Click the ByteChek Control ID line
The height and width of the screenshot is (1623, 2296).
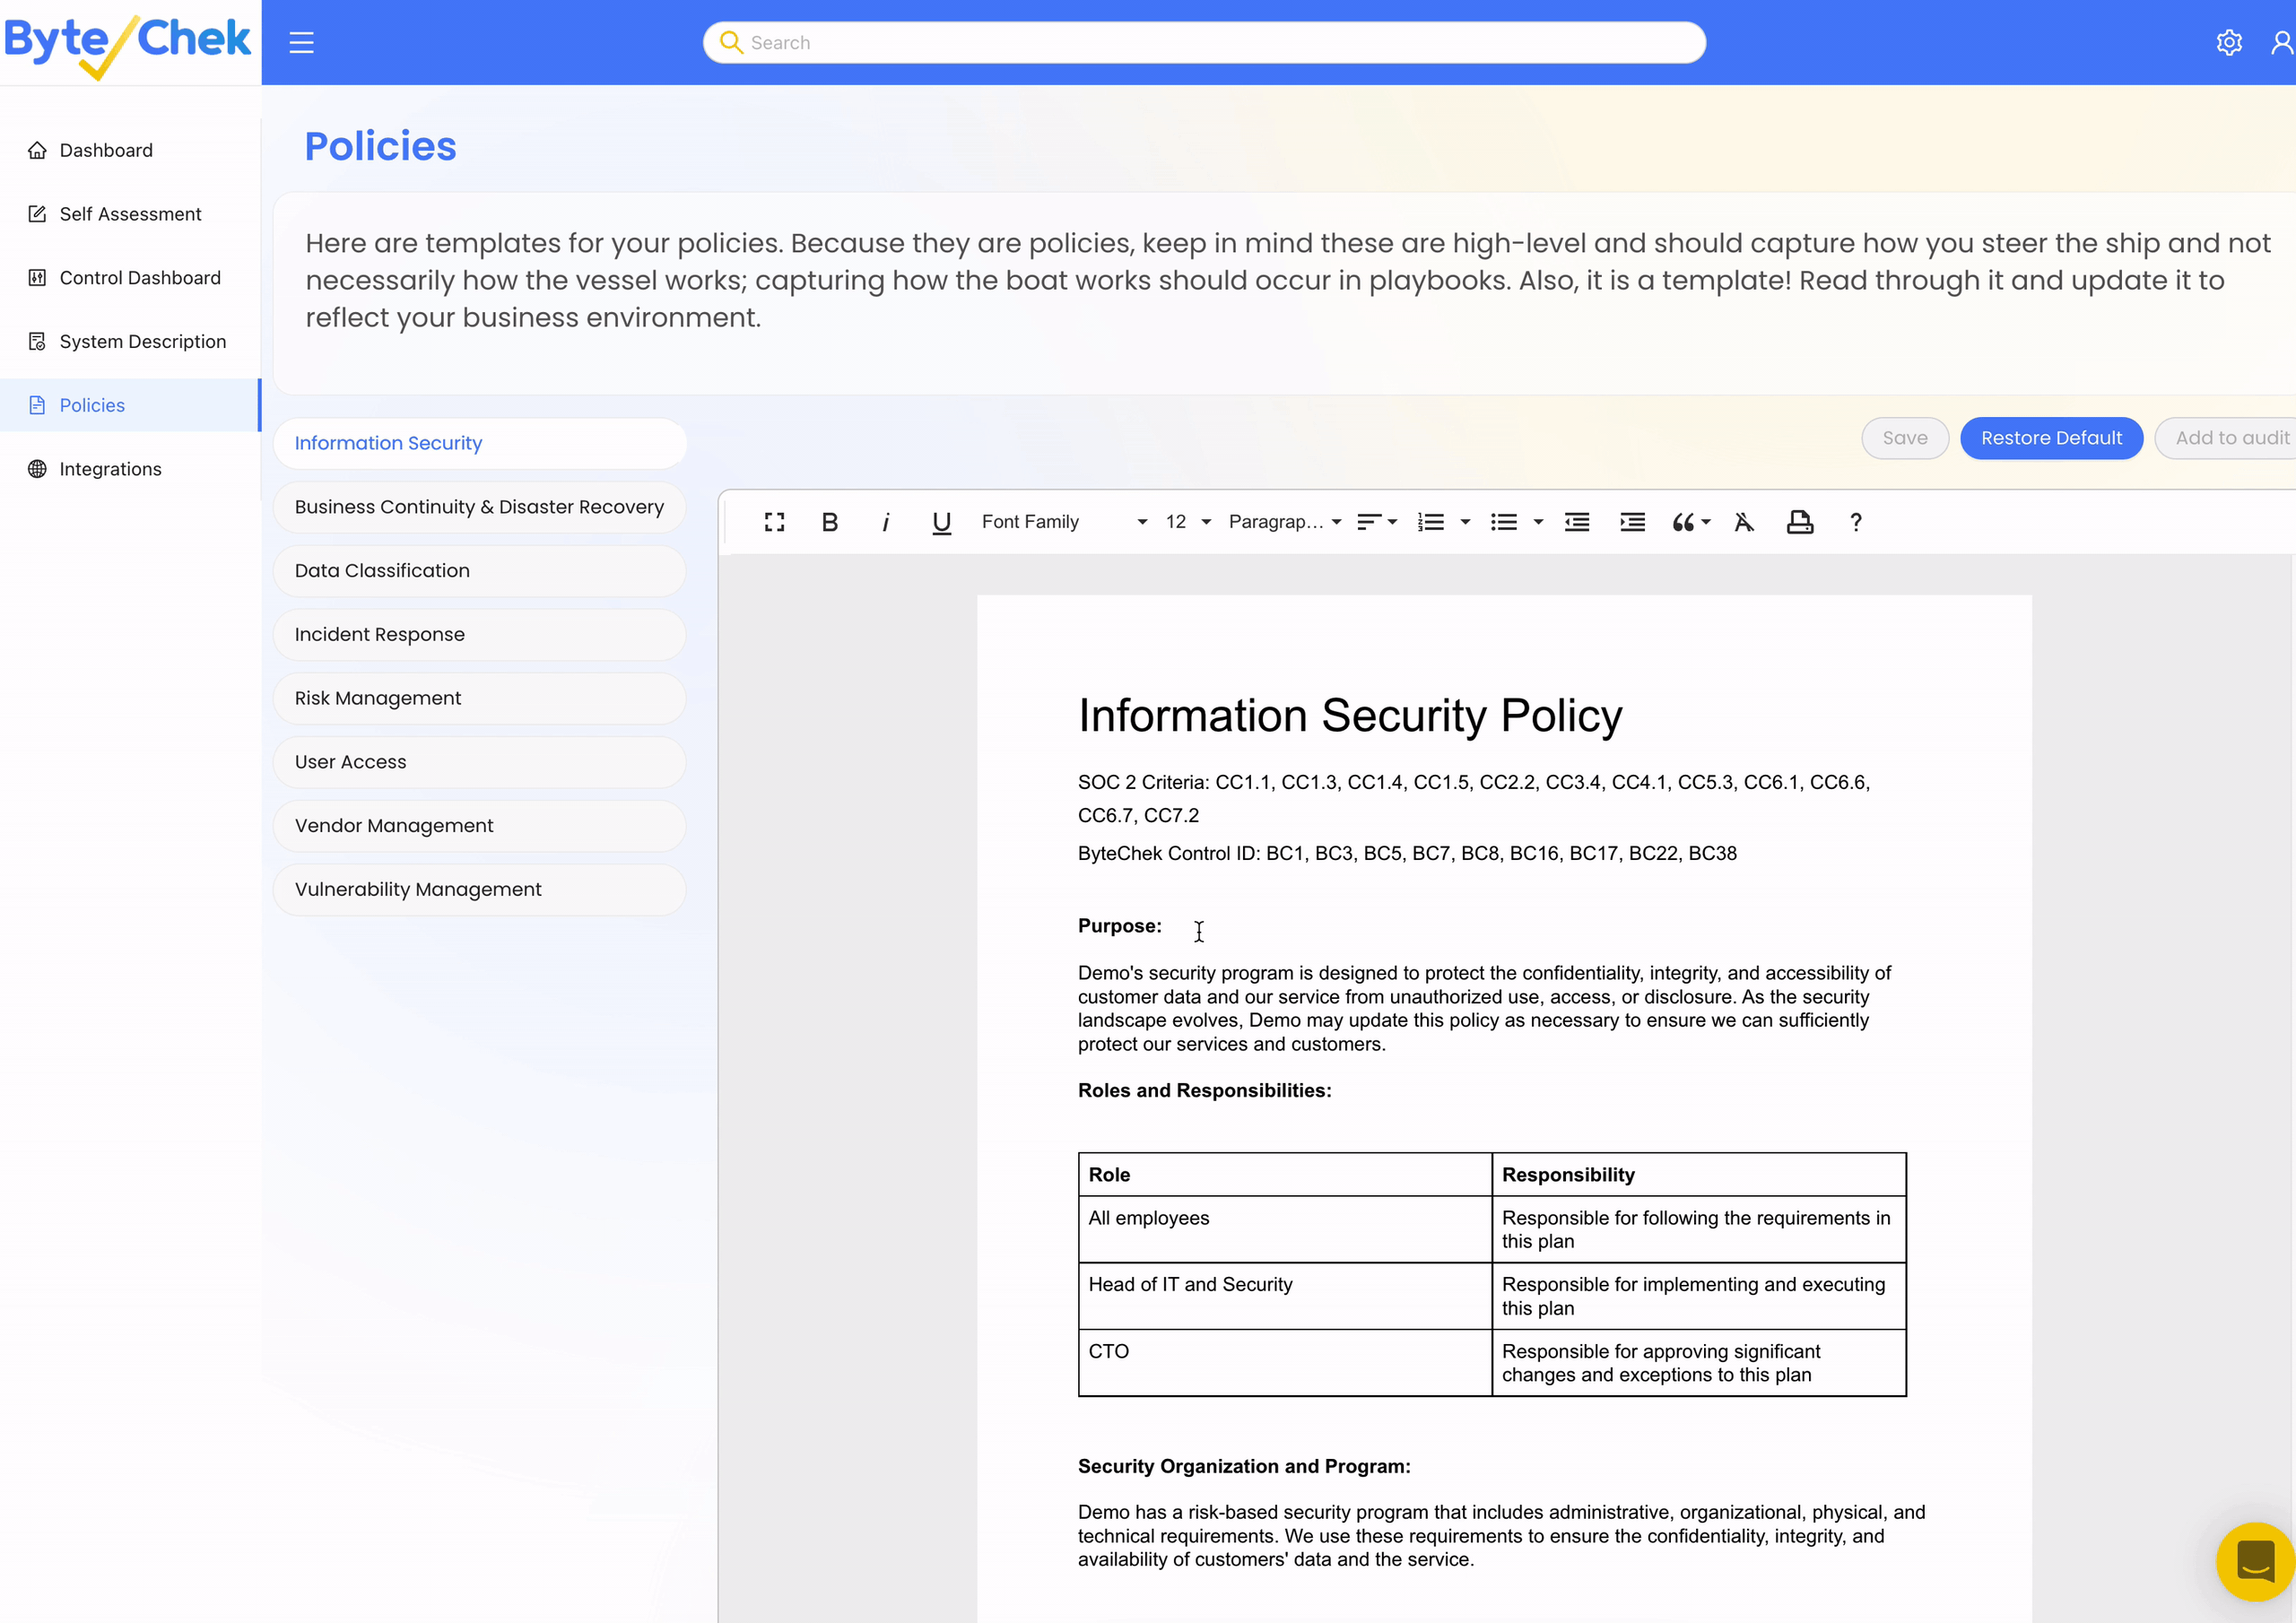pyautogui.click(x=1407, y=854)
